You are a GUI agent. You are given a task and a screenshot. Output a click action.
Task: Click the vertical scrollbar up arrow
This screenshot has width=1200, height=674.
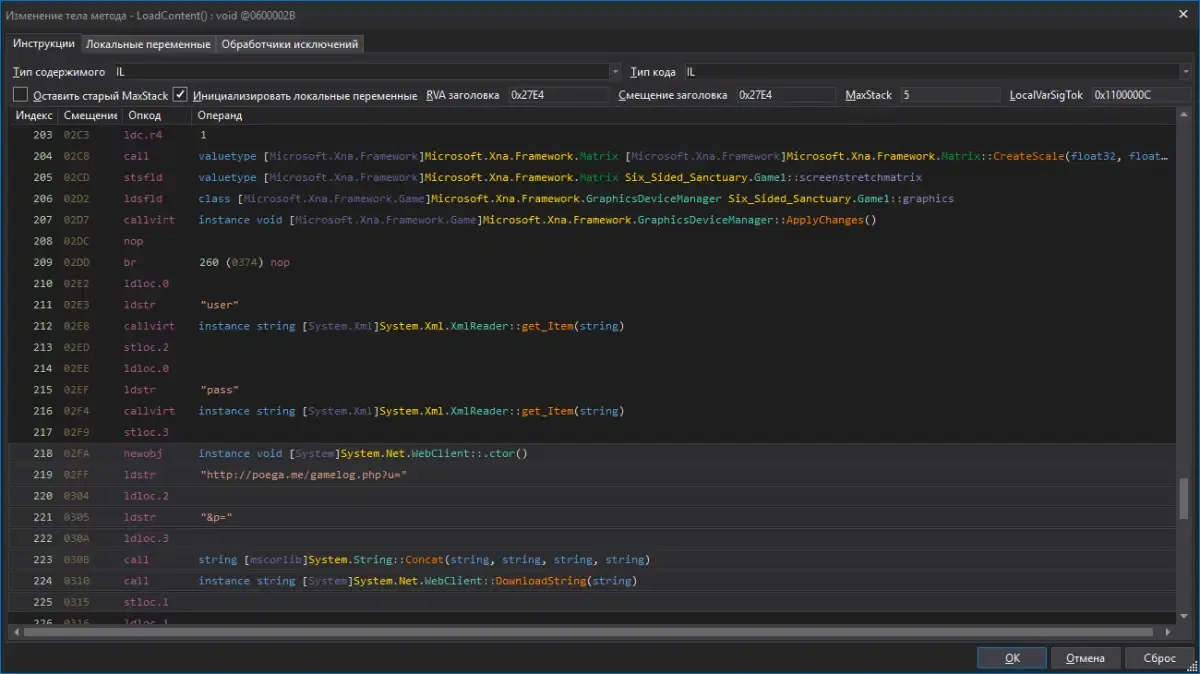tap(1185, 116)
